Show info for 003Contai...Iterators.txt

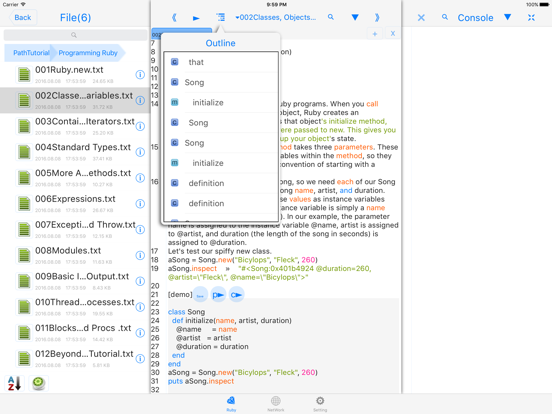140,126
